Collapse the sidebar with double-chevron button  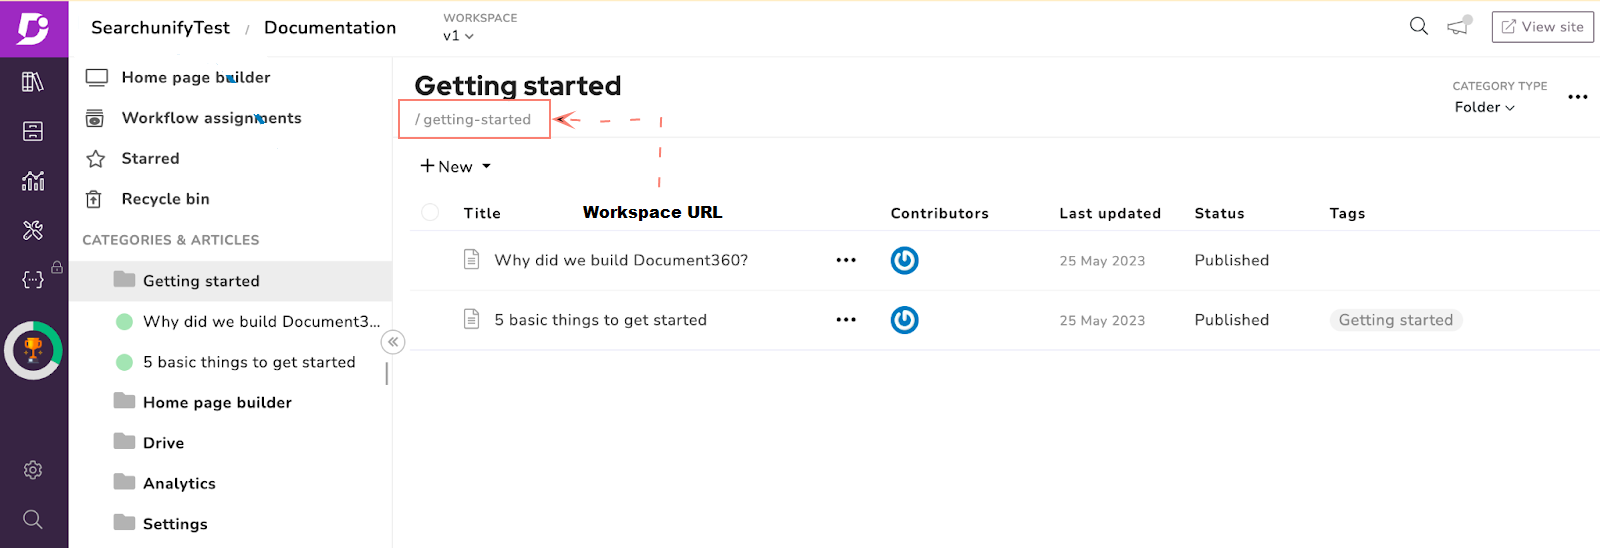pyautogui.click(x=393, y=342)
